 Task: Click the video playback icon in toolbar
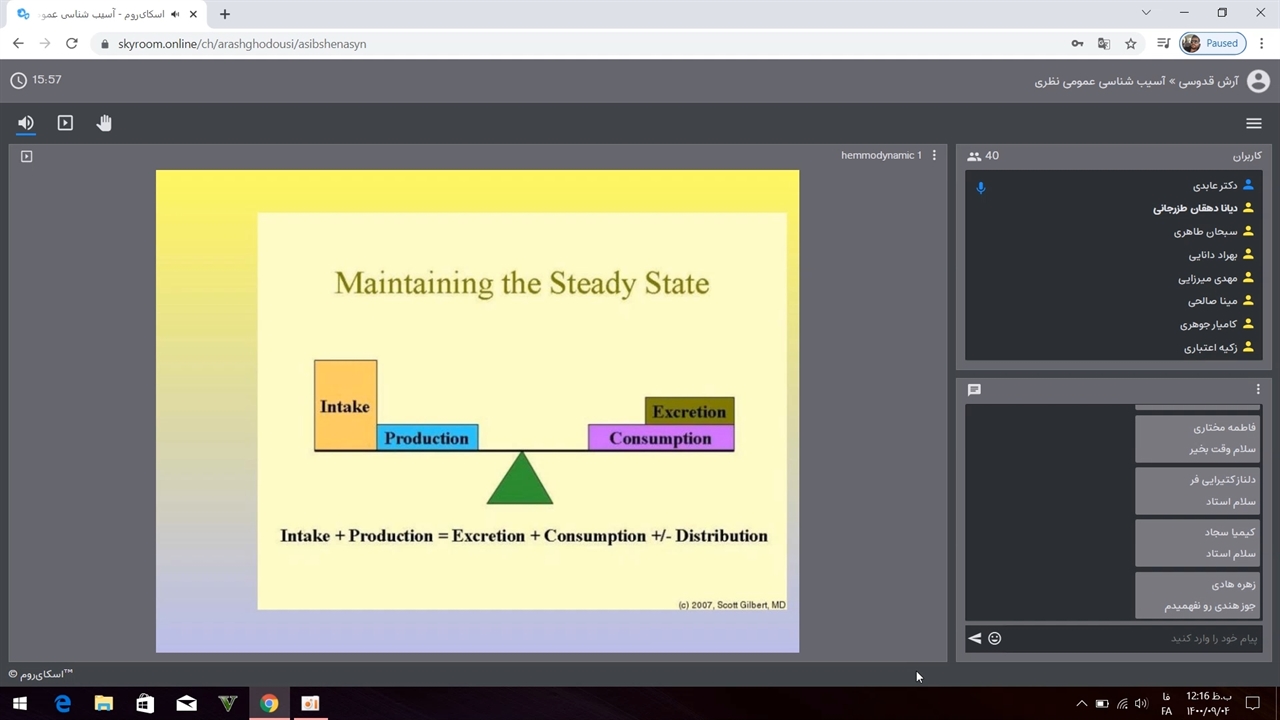tap(65, 123)
